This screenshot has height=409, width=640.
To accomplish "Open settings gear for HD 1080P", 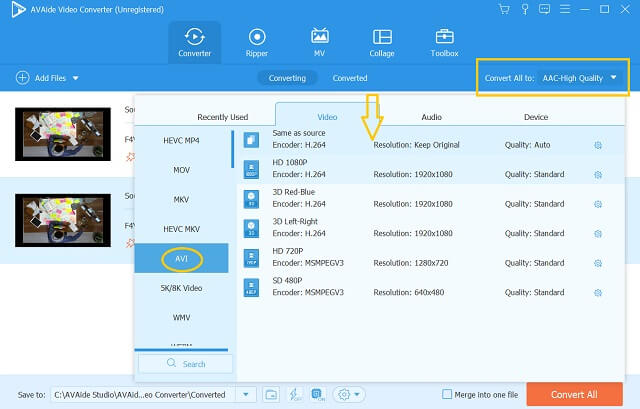I will coord(598,175).
